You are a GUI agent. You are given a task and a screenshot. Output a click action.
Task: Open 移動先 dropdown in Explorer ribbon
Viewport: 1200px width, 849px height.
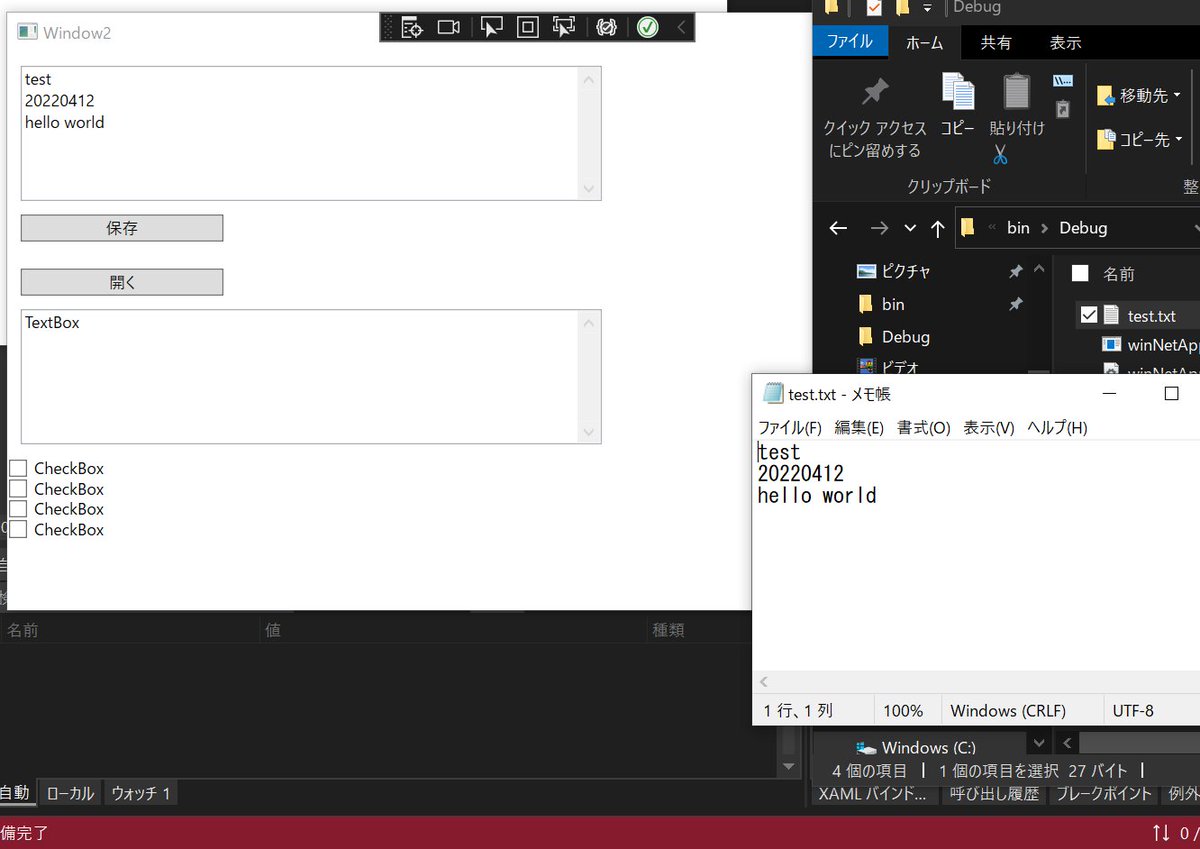point(1140,96)
